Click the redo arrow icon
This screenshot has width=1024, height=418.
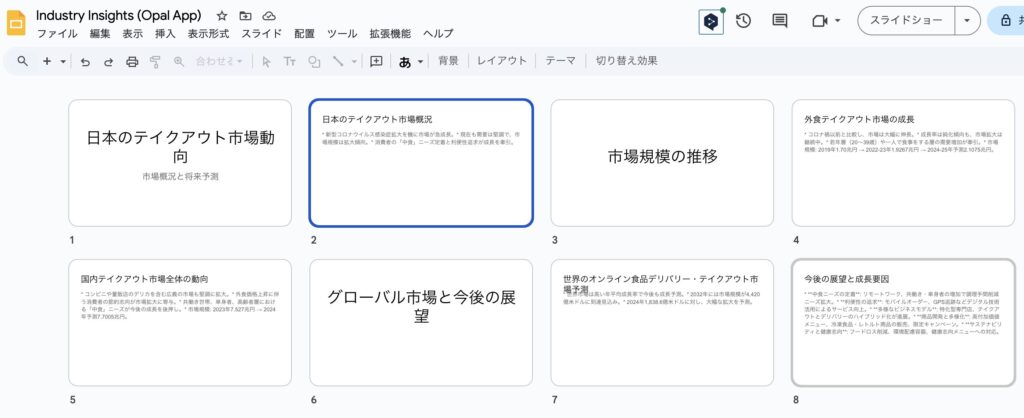pyautogui.click(x=108, y=61)
